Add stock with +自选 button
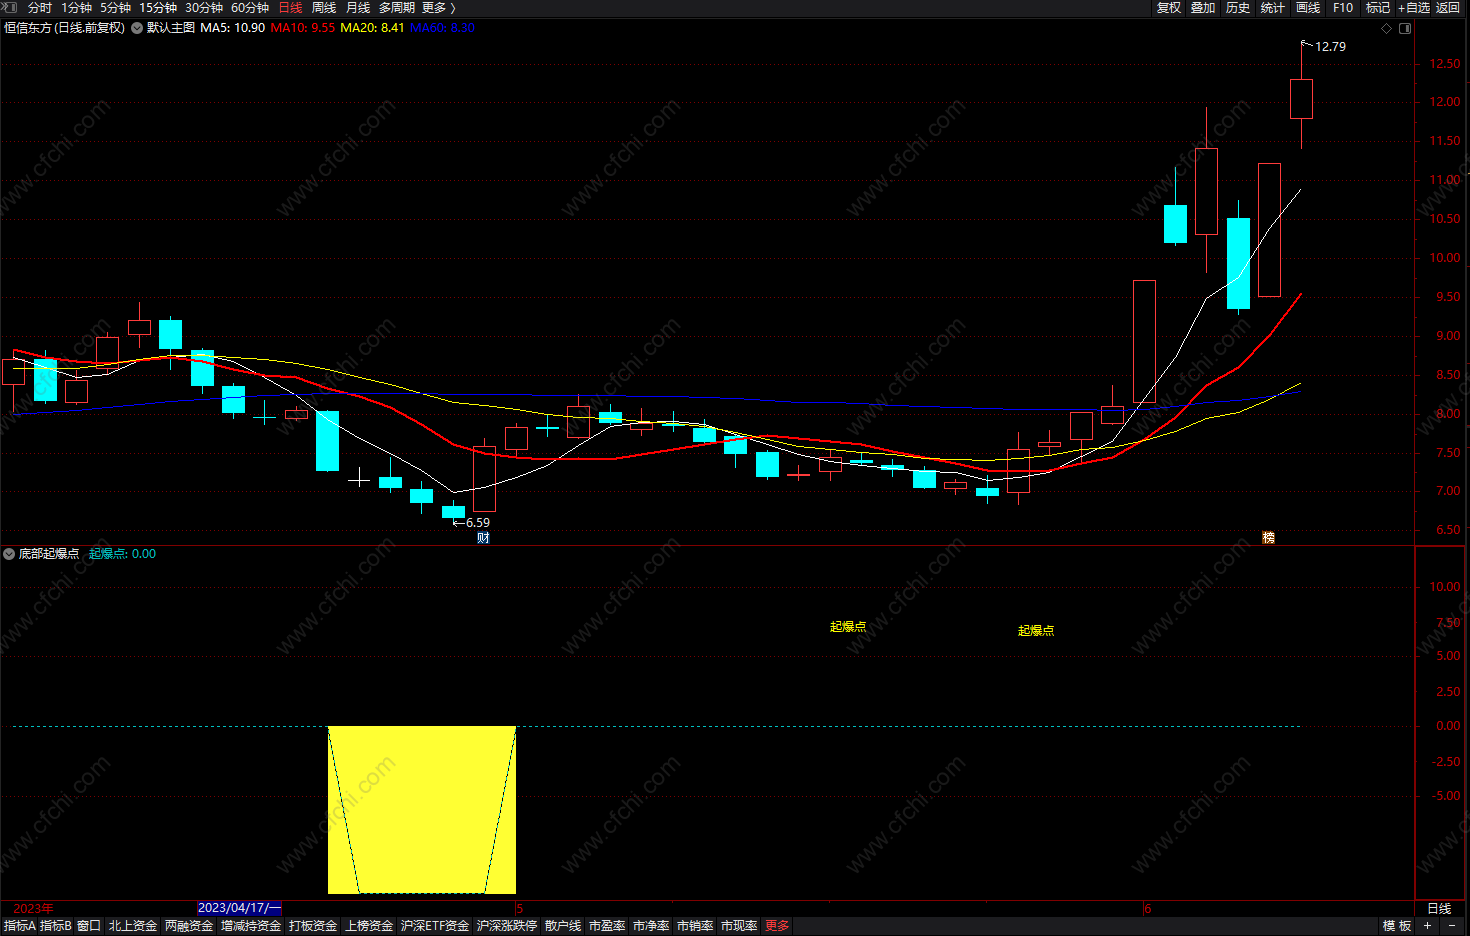The image size is (1470, 936). click(1414, 8)
